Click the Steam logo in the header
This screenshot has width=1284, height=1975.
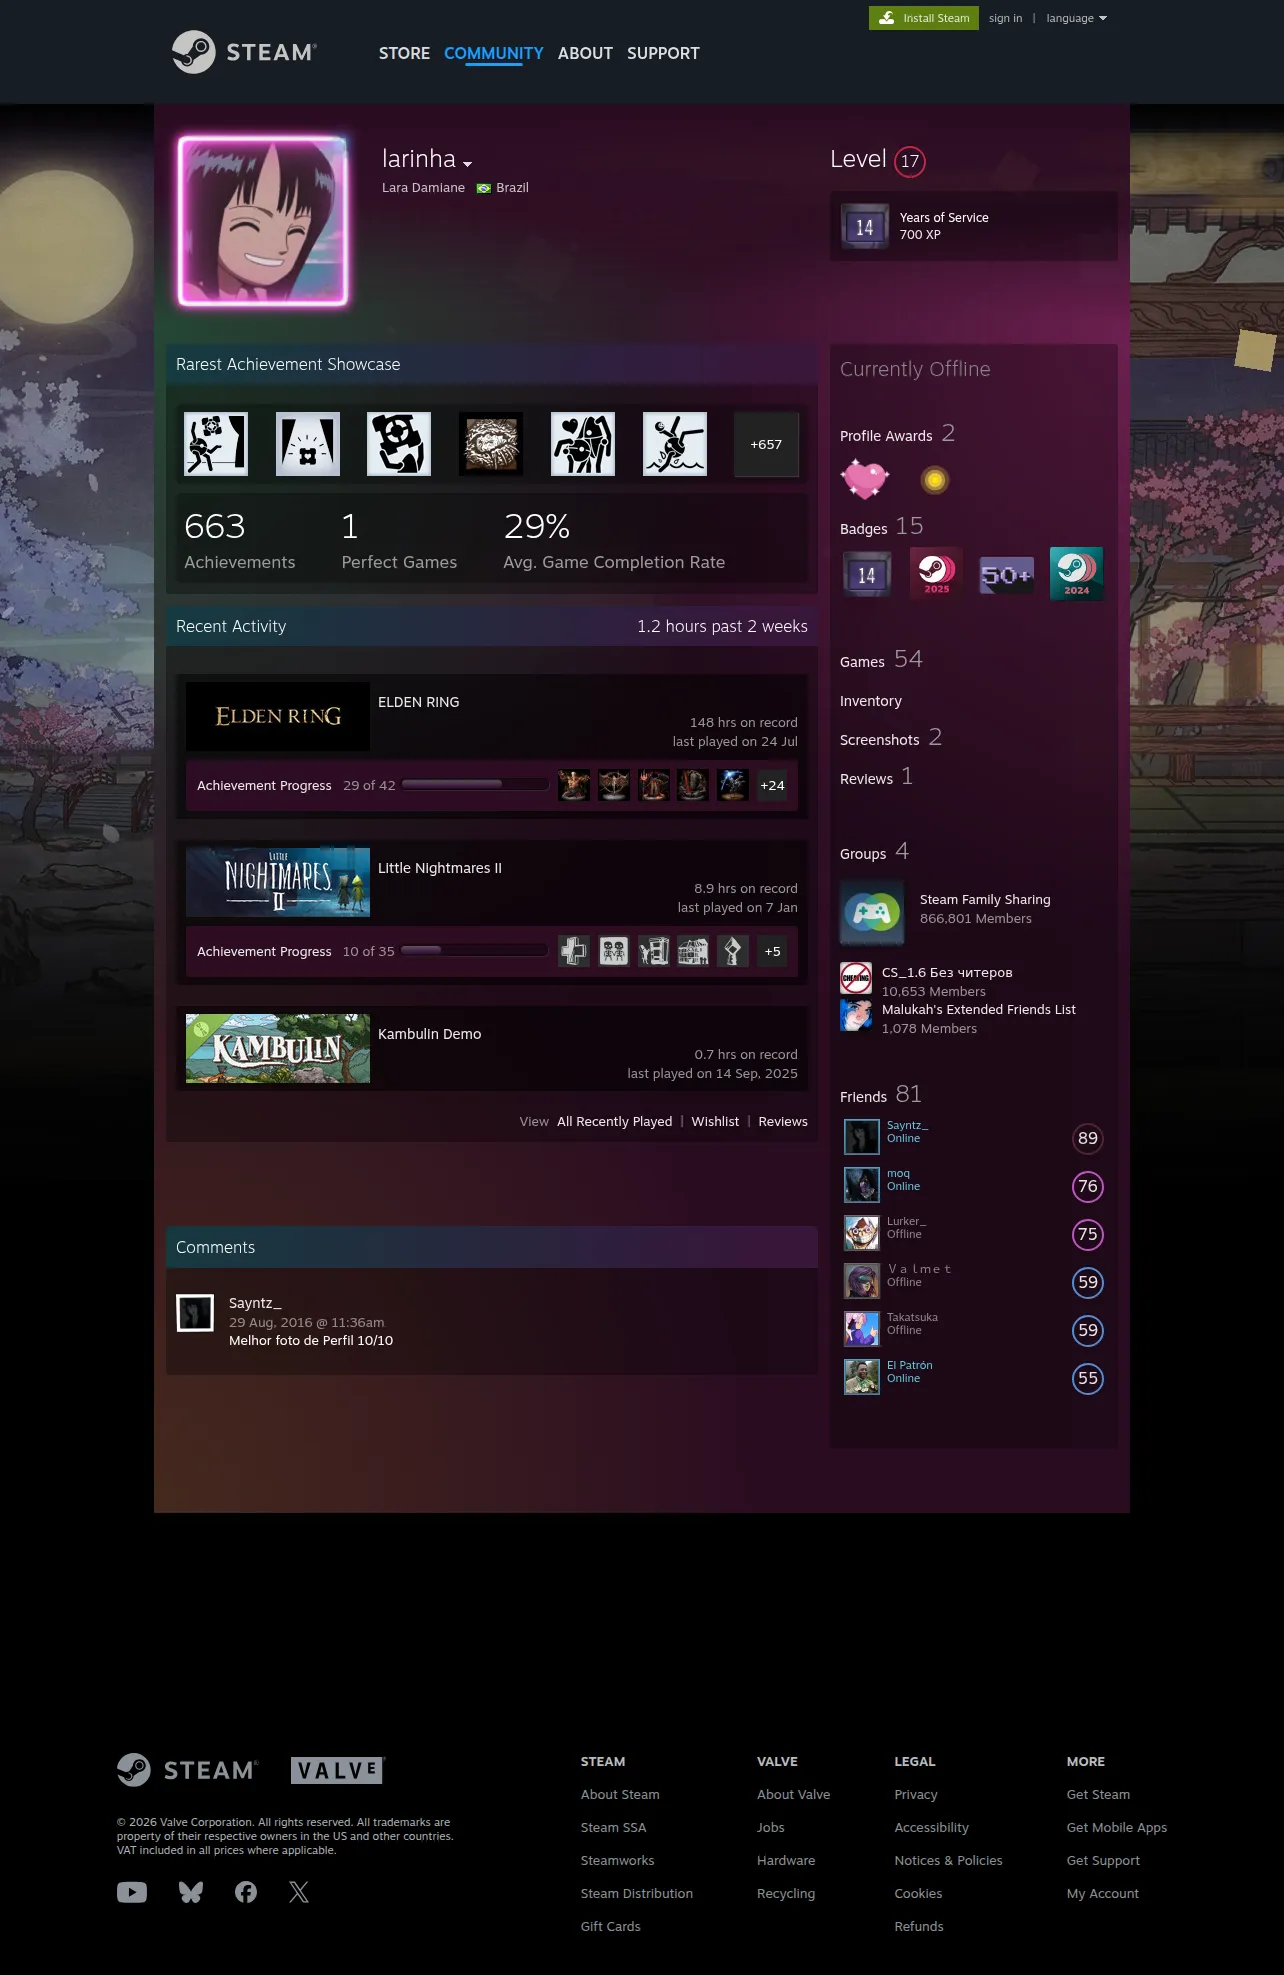click(244, 52)
